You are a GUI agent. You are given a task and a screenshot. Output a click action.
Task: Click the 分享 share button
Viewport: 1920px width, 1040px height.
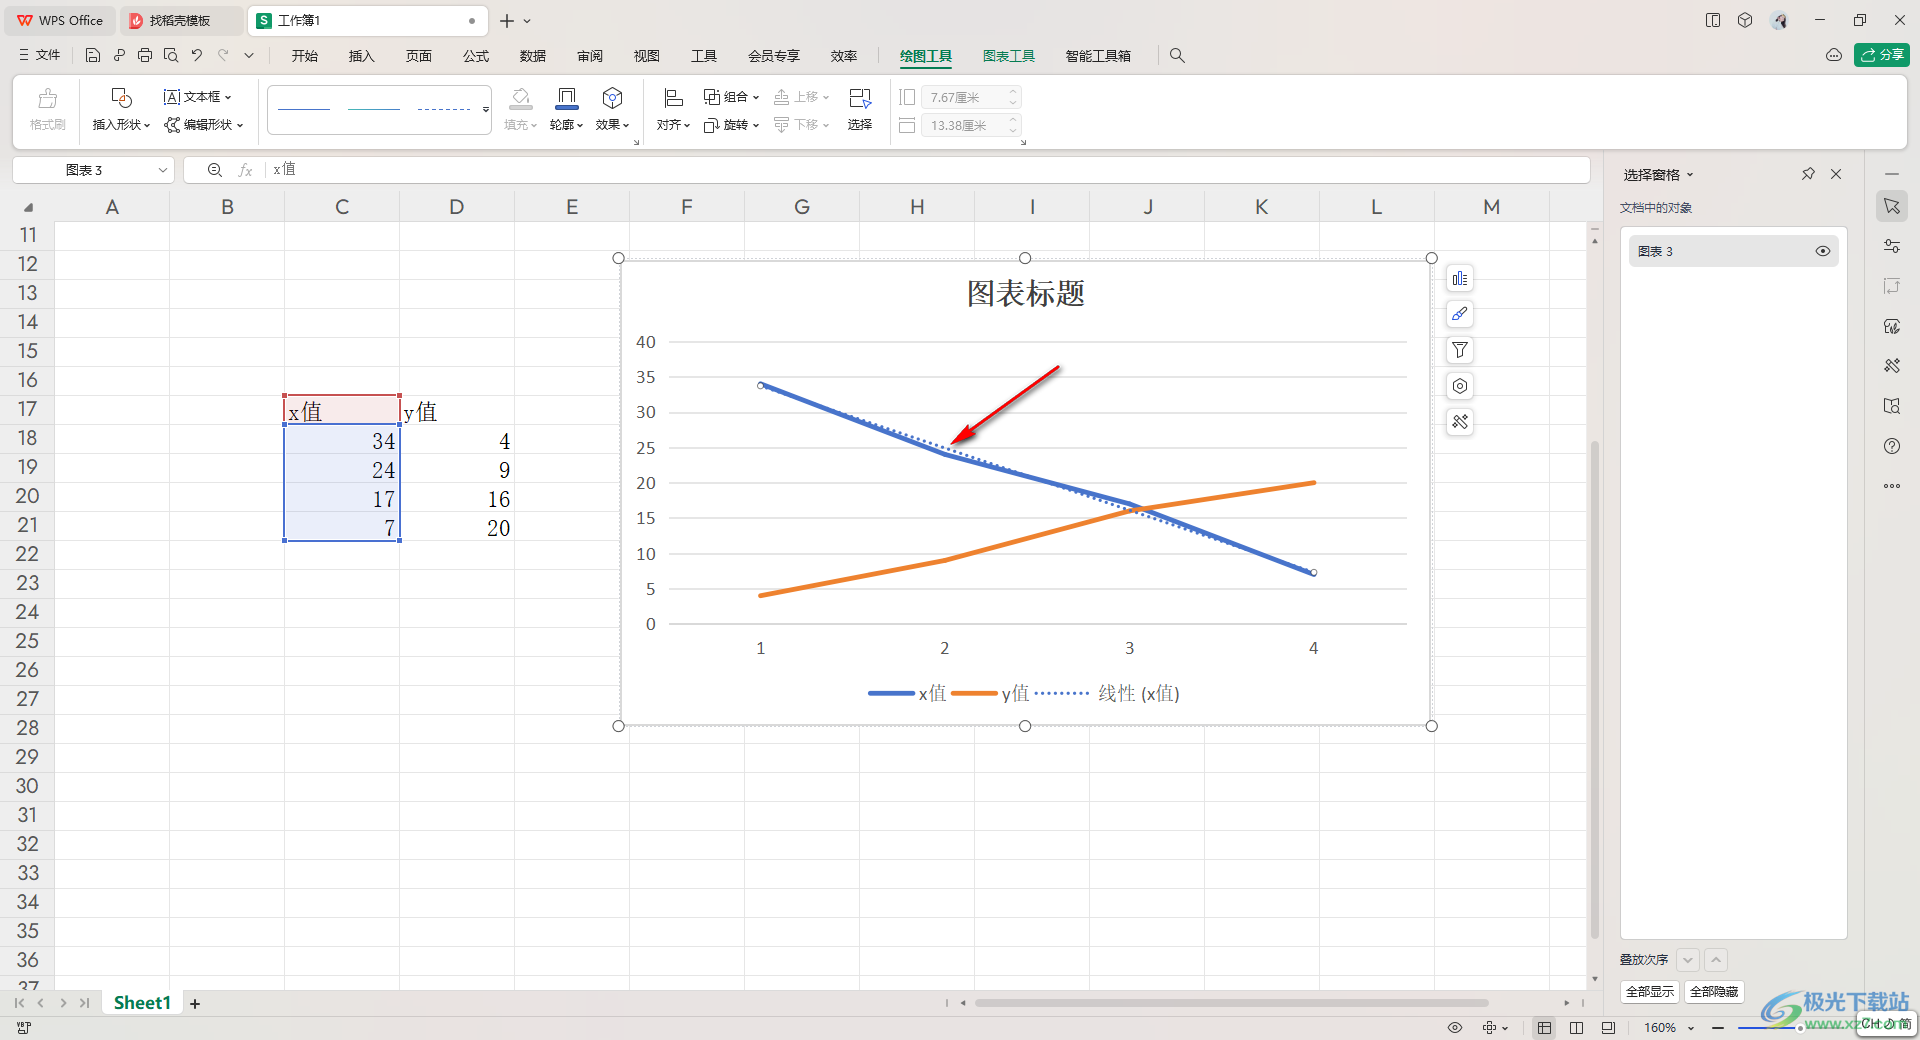click(1882, 55)
